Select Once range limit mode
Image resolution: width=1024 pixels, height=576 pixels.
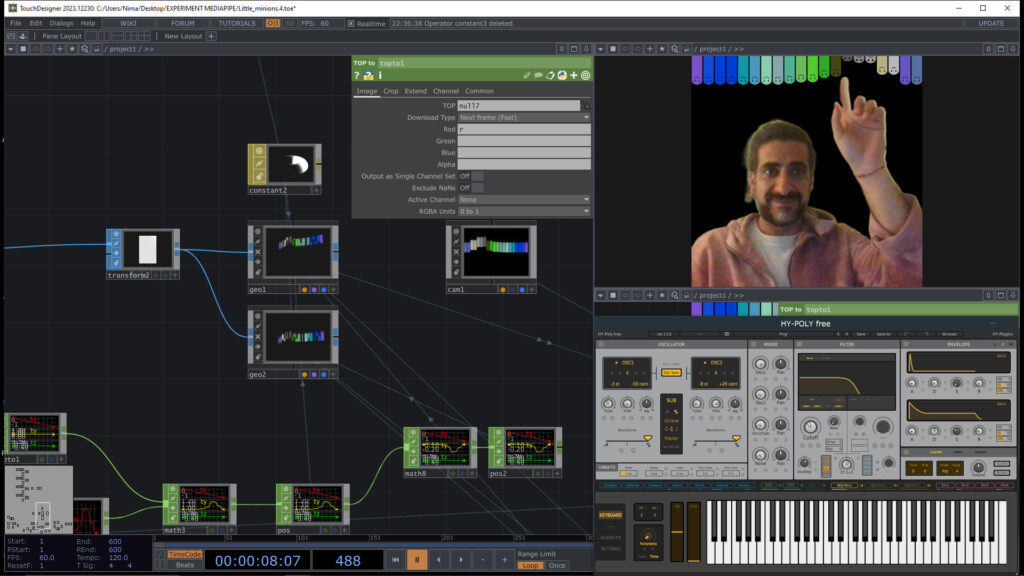[x=557, y=565]
